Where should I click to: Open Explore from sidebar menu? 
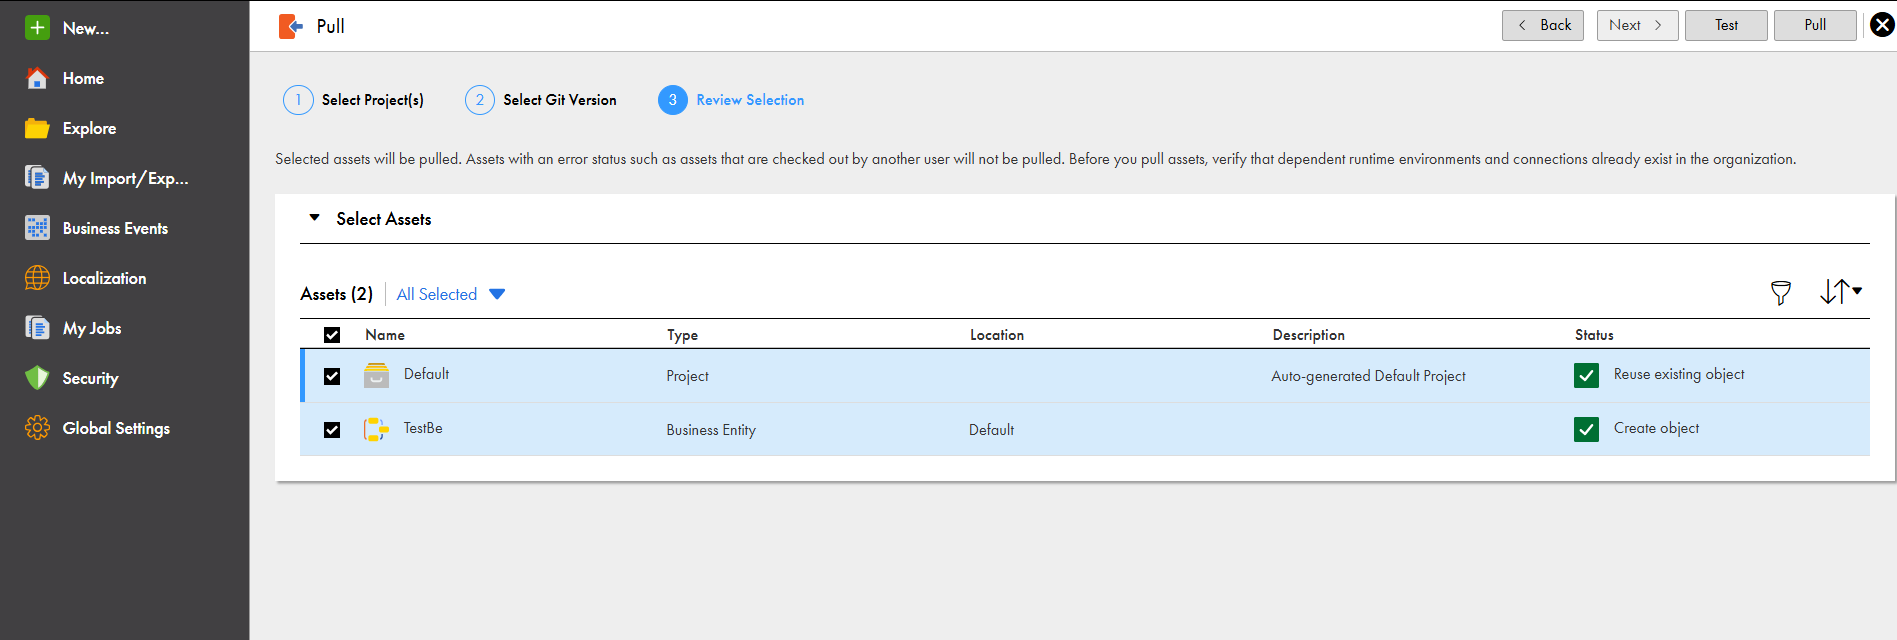tap(89, 128)
